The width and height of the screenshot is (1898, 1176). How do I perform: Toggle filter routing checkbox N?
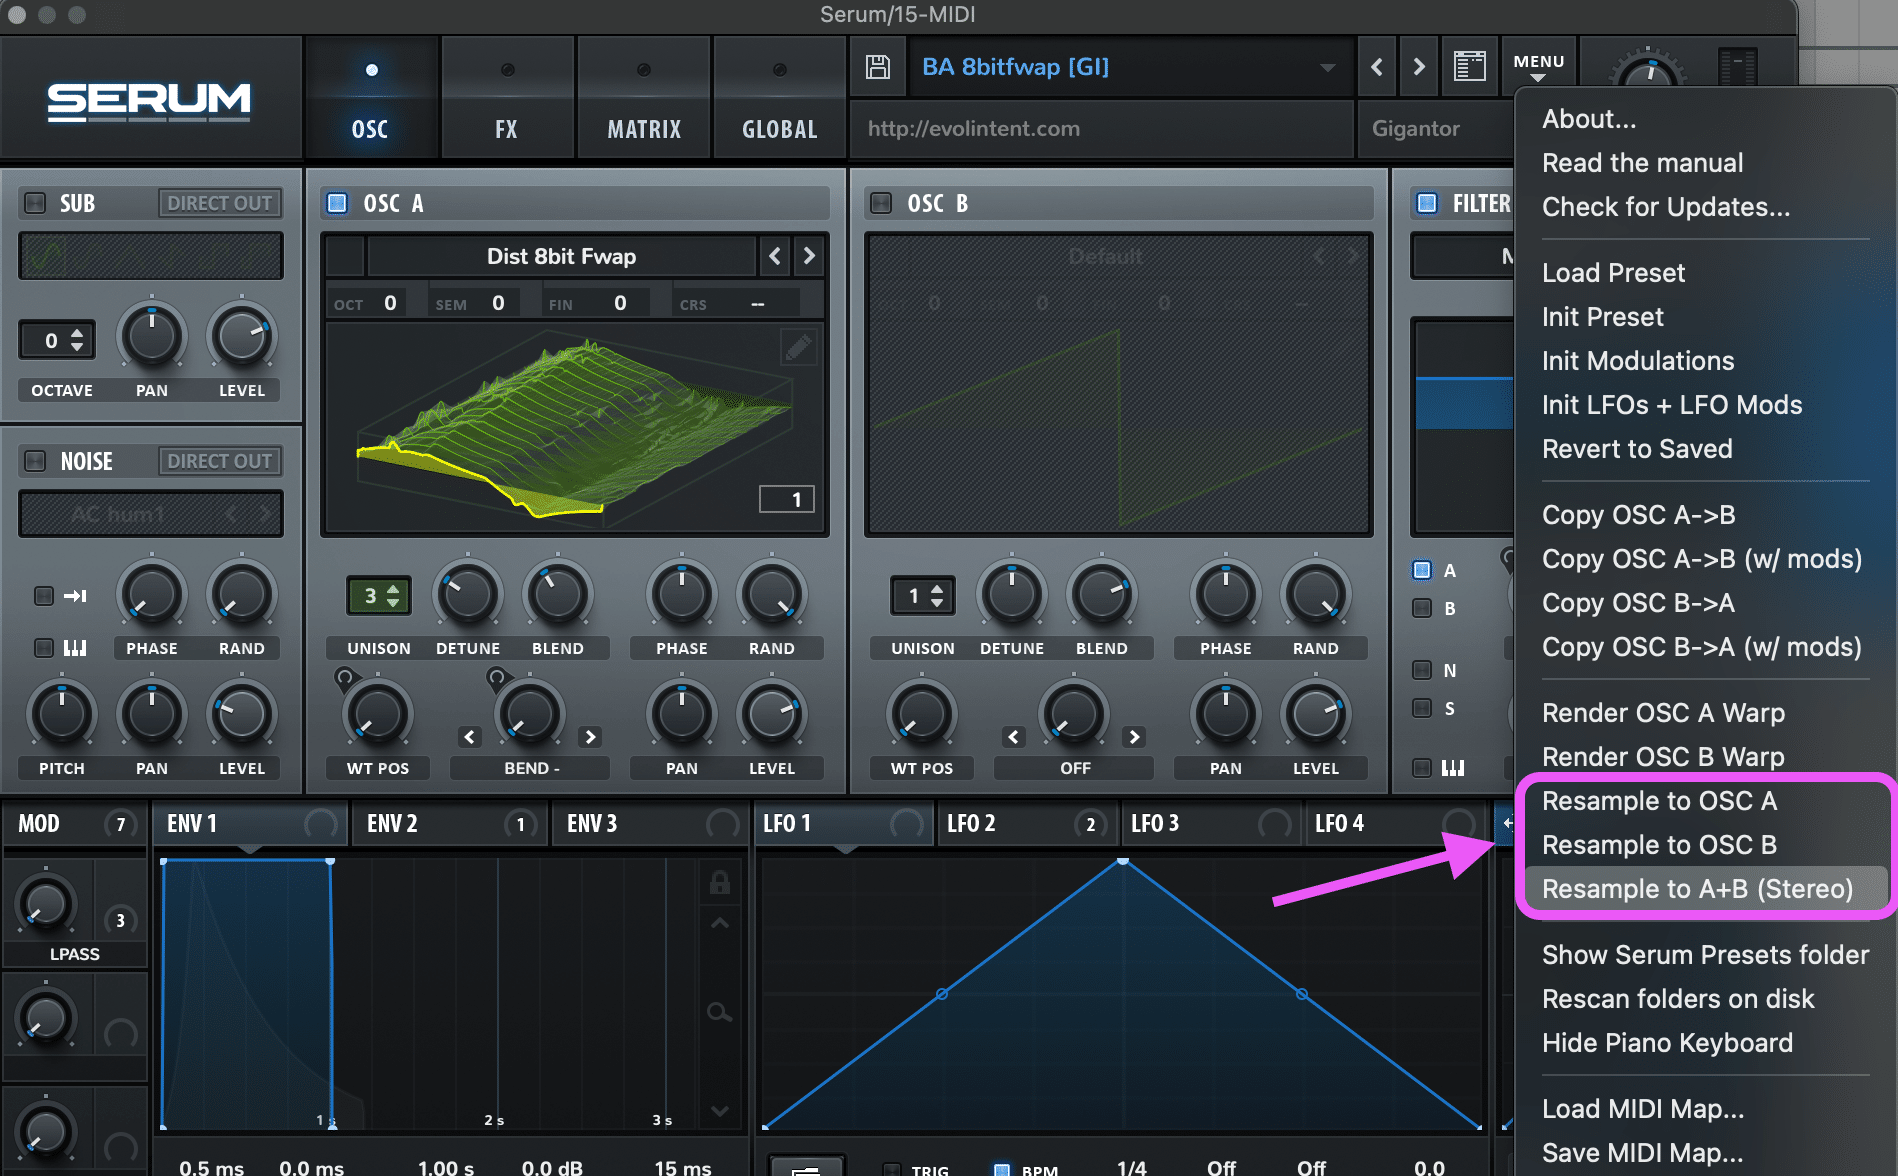point(1422,670)
